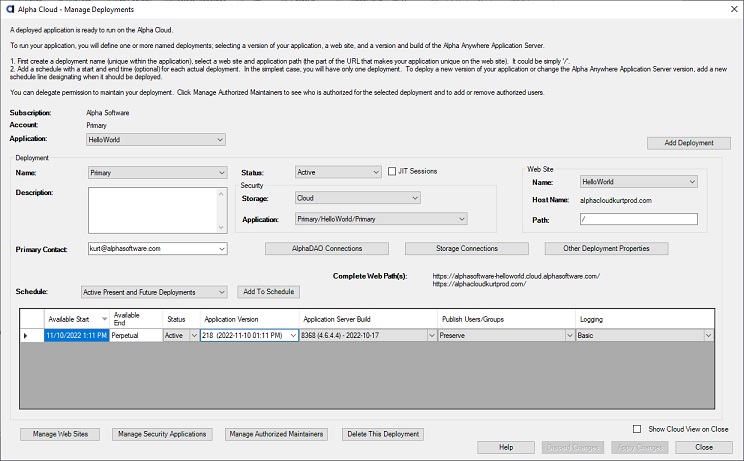744x461 pixels.
Task: Click the alphacloudkurtprod.com host name text
Action: coord(615,200)
